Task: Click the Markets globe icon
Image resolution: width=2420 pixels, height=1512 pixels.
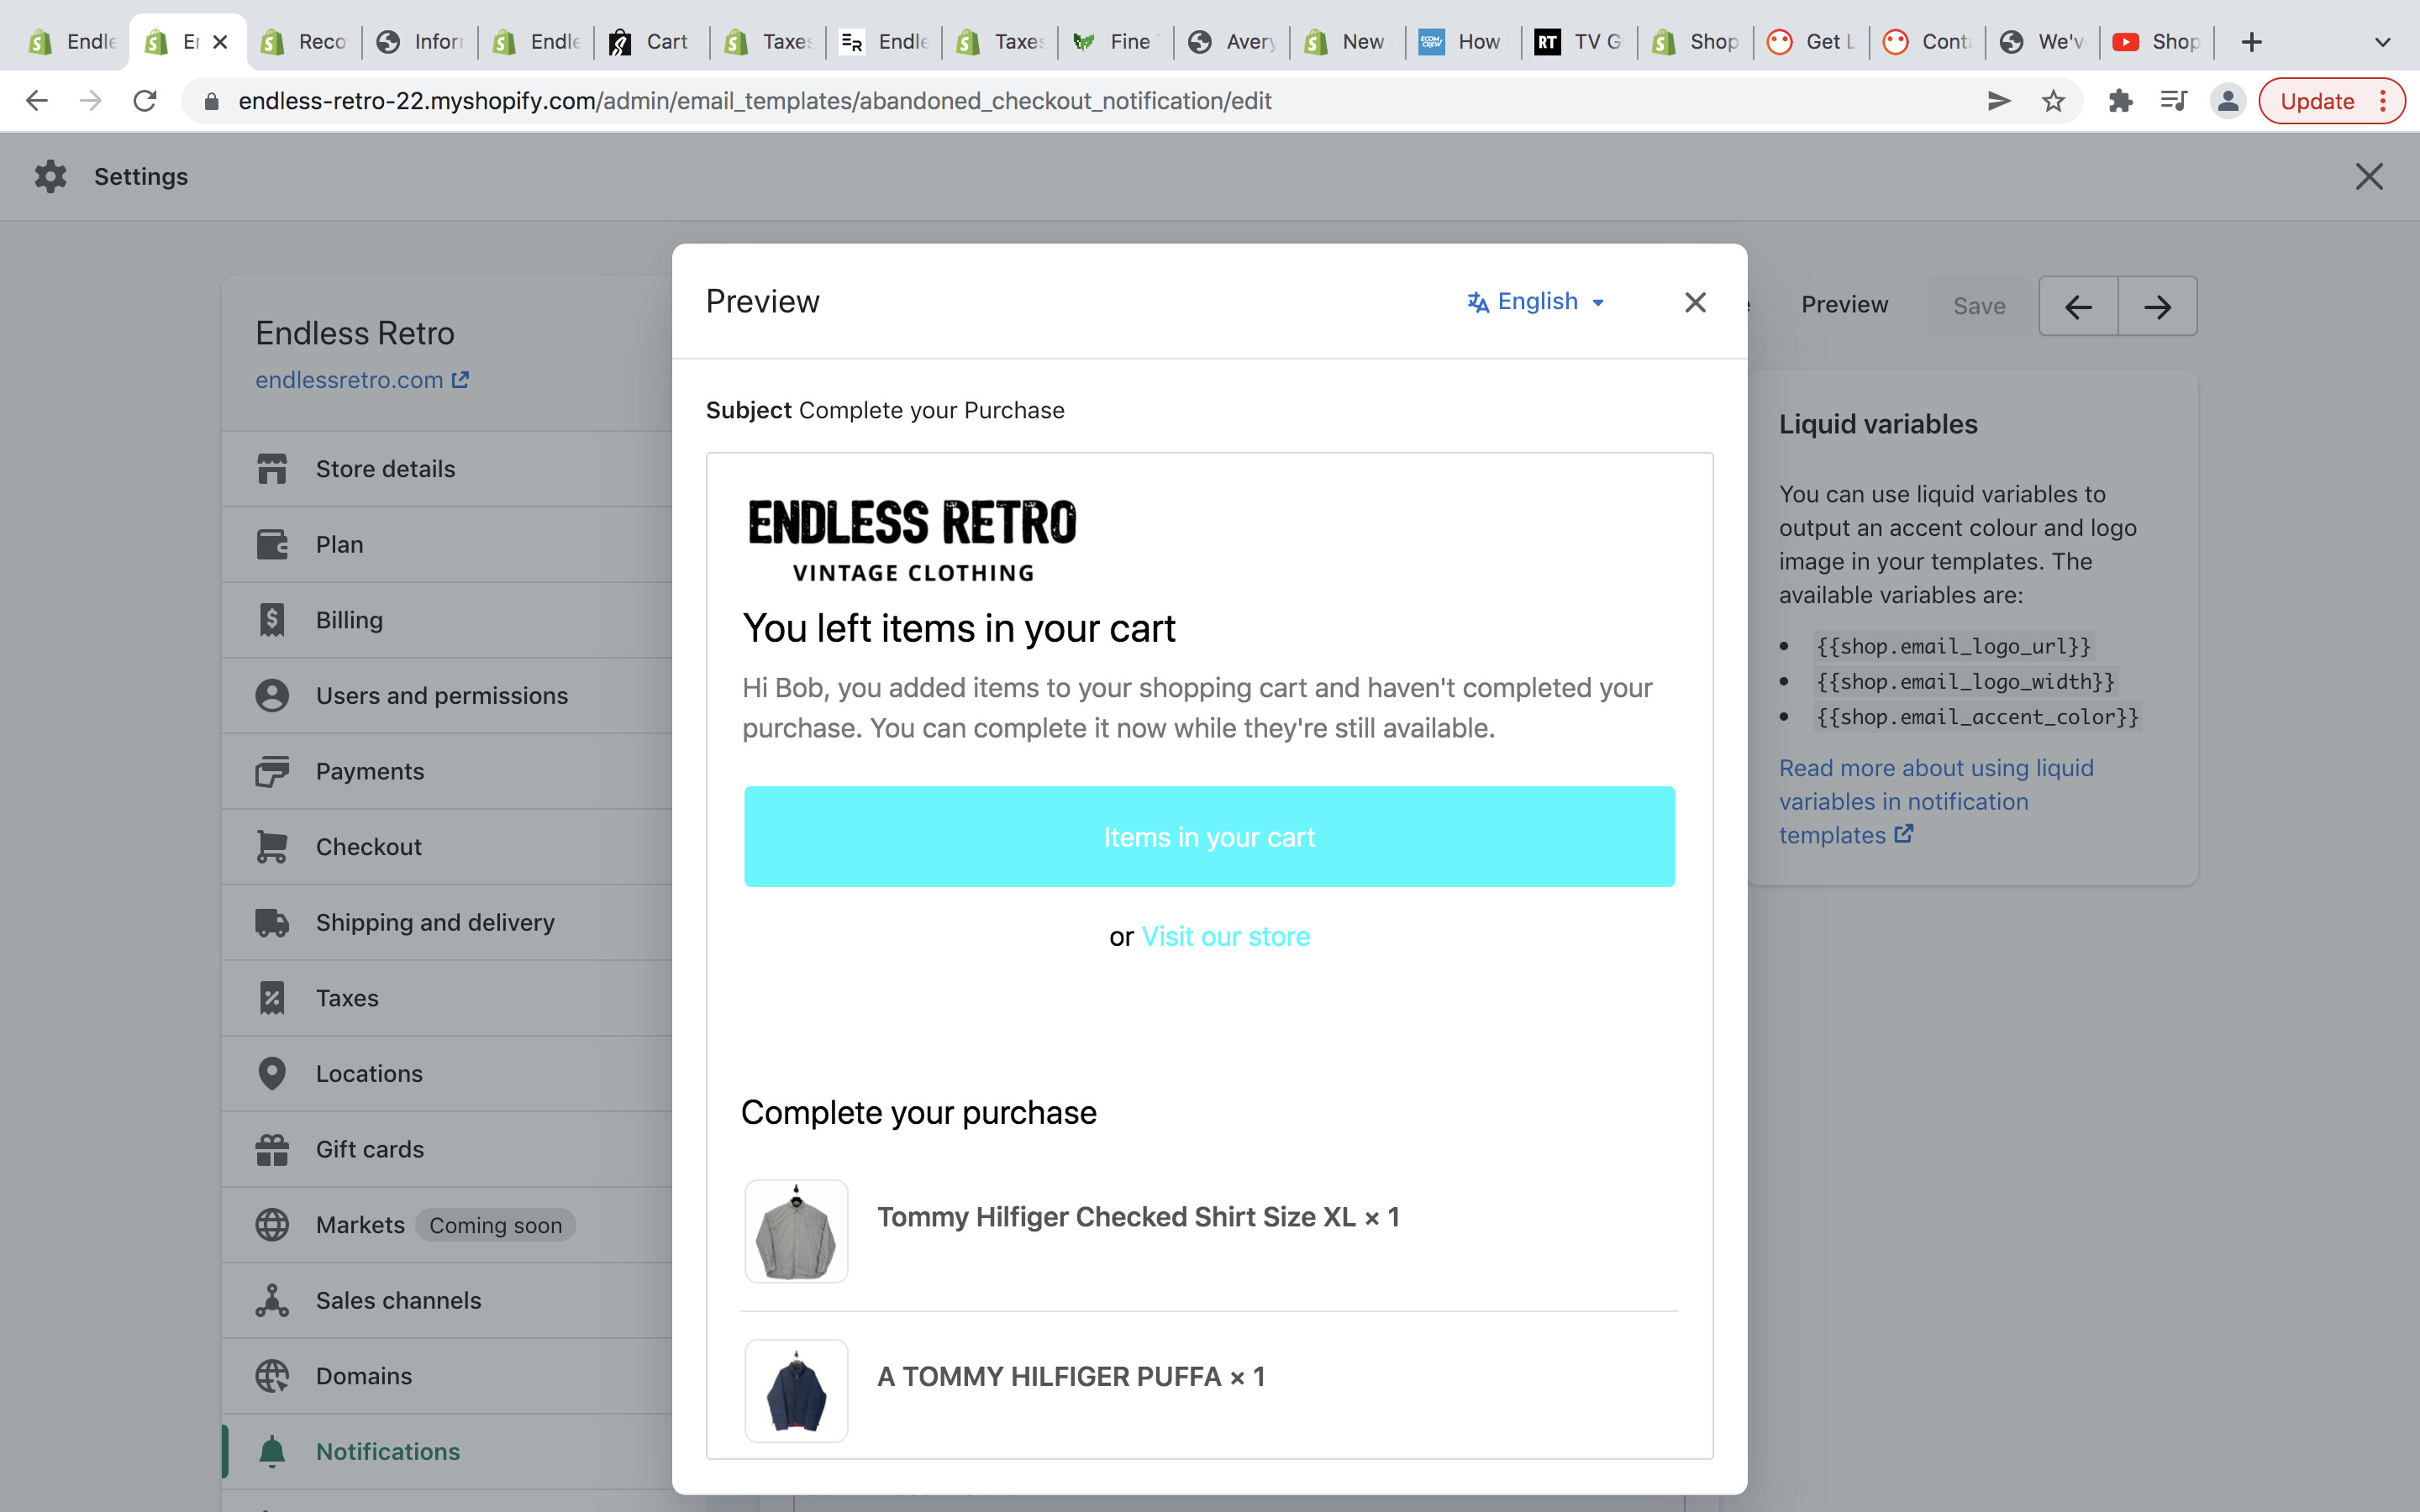Action: (272, 1225)
